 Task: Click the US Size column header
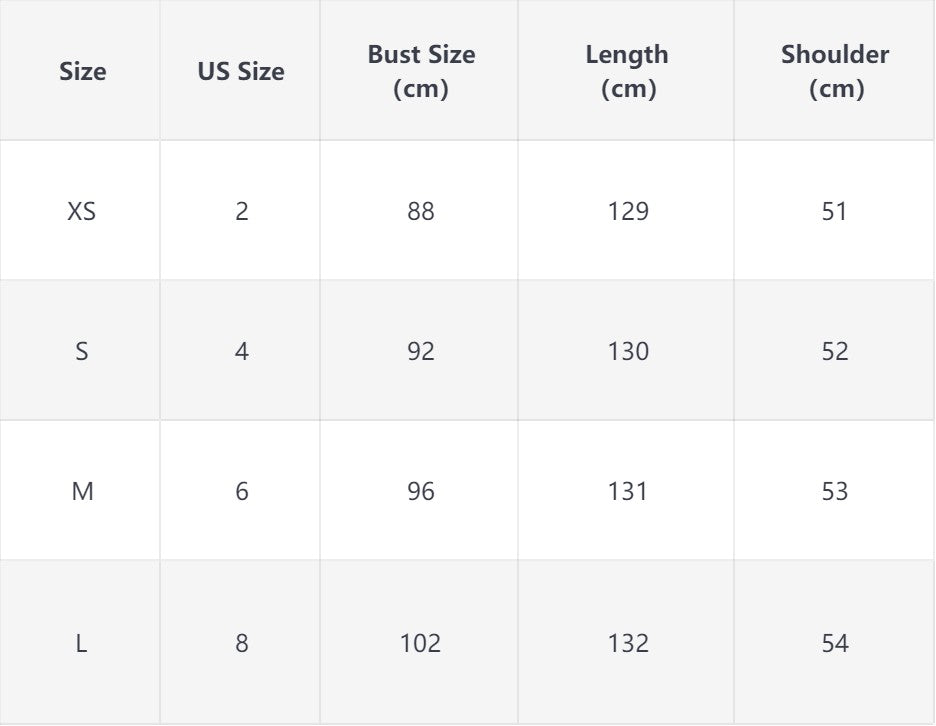tap(240, 71)
